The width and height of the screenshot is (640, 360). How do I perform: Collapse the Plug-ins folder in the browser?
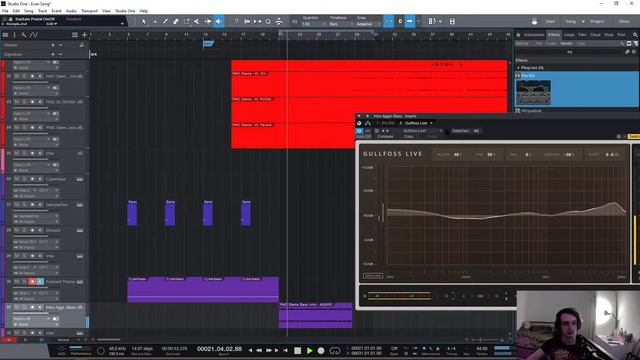pyautogui.click(x=519, y=68)
